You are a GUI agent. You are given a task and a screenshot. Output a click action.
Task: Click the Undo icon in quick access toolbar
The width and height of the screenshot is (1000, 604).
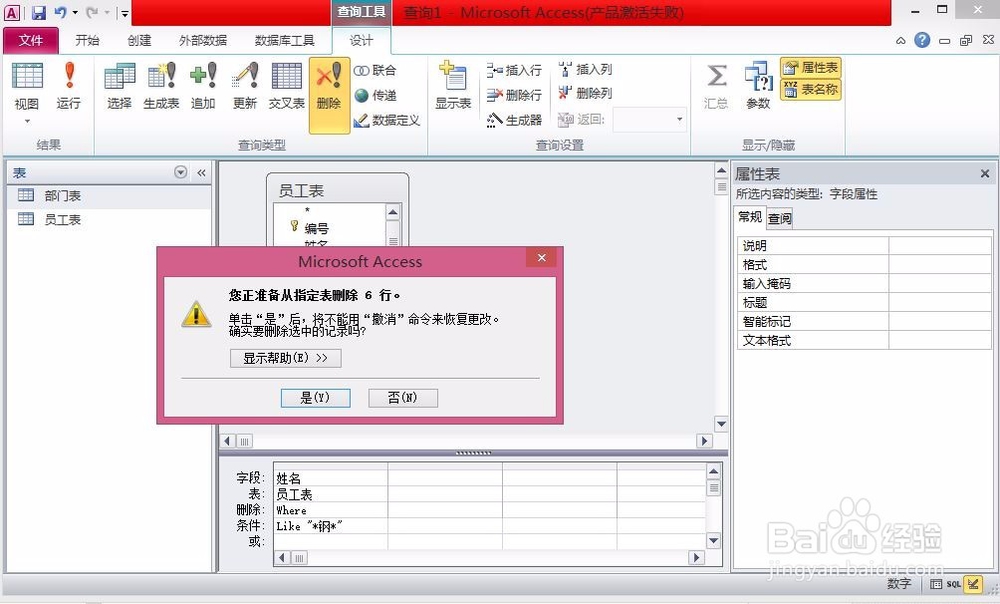[x=60, y=12]
